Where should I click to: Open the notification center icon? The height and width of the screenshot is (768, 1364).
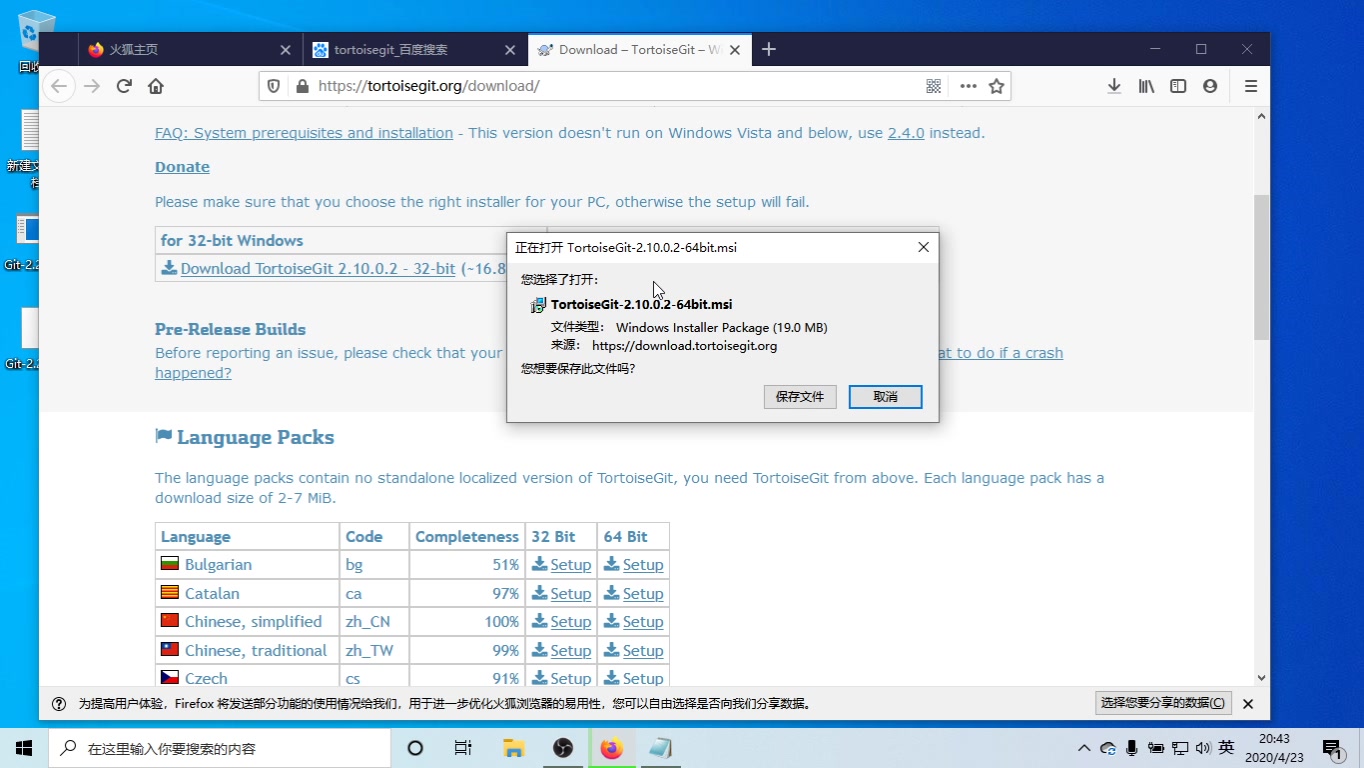click(1332, 748)
